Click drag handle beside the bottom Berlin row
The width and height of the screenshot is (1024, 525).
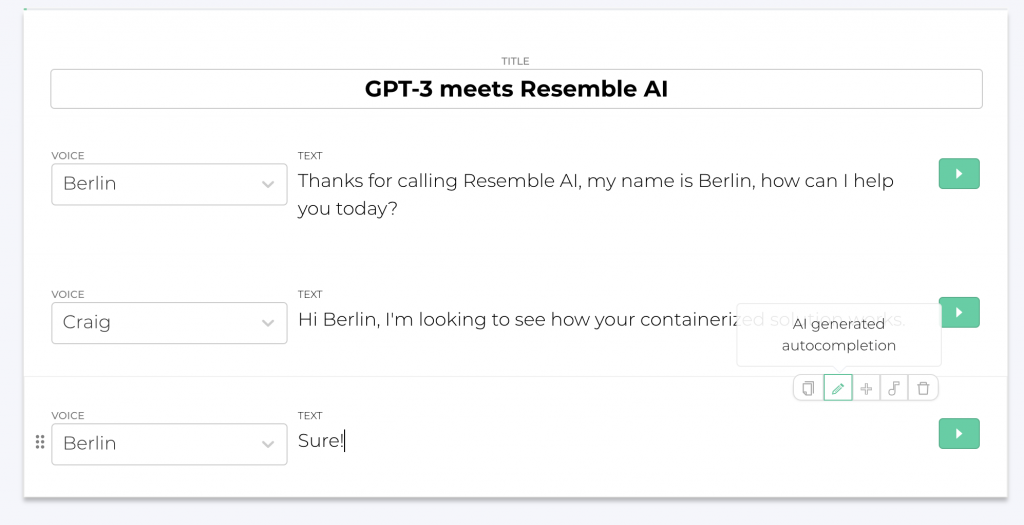tap(40, 442)
